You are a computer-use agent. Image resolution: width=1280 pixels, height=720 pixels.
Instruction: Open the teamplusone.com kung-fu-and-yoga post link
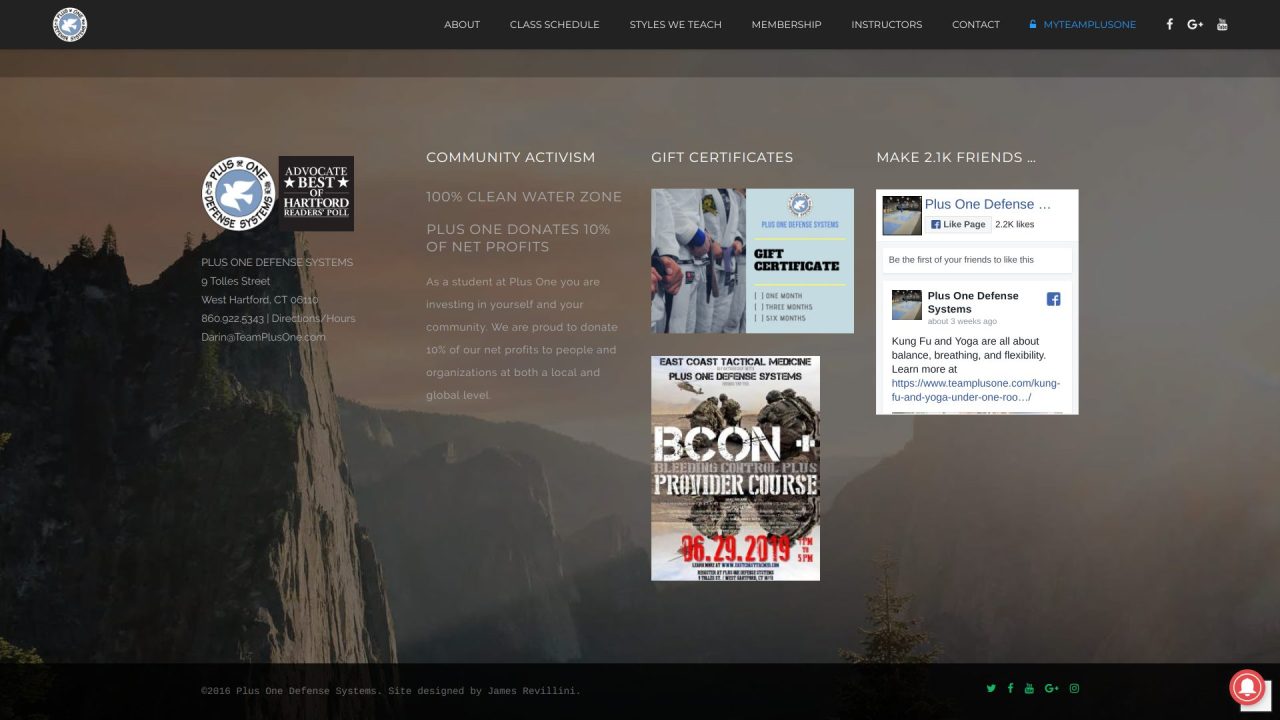[976, 390]
